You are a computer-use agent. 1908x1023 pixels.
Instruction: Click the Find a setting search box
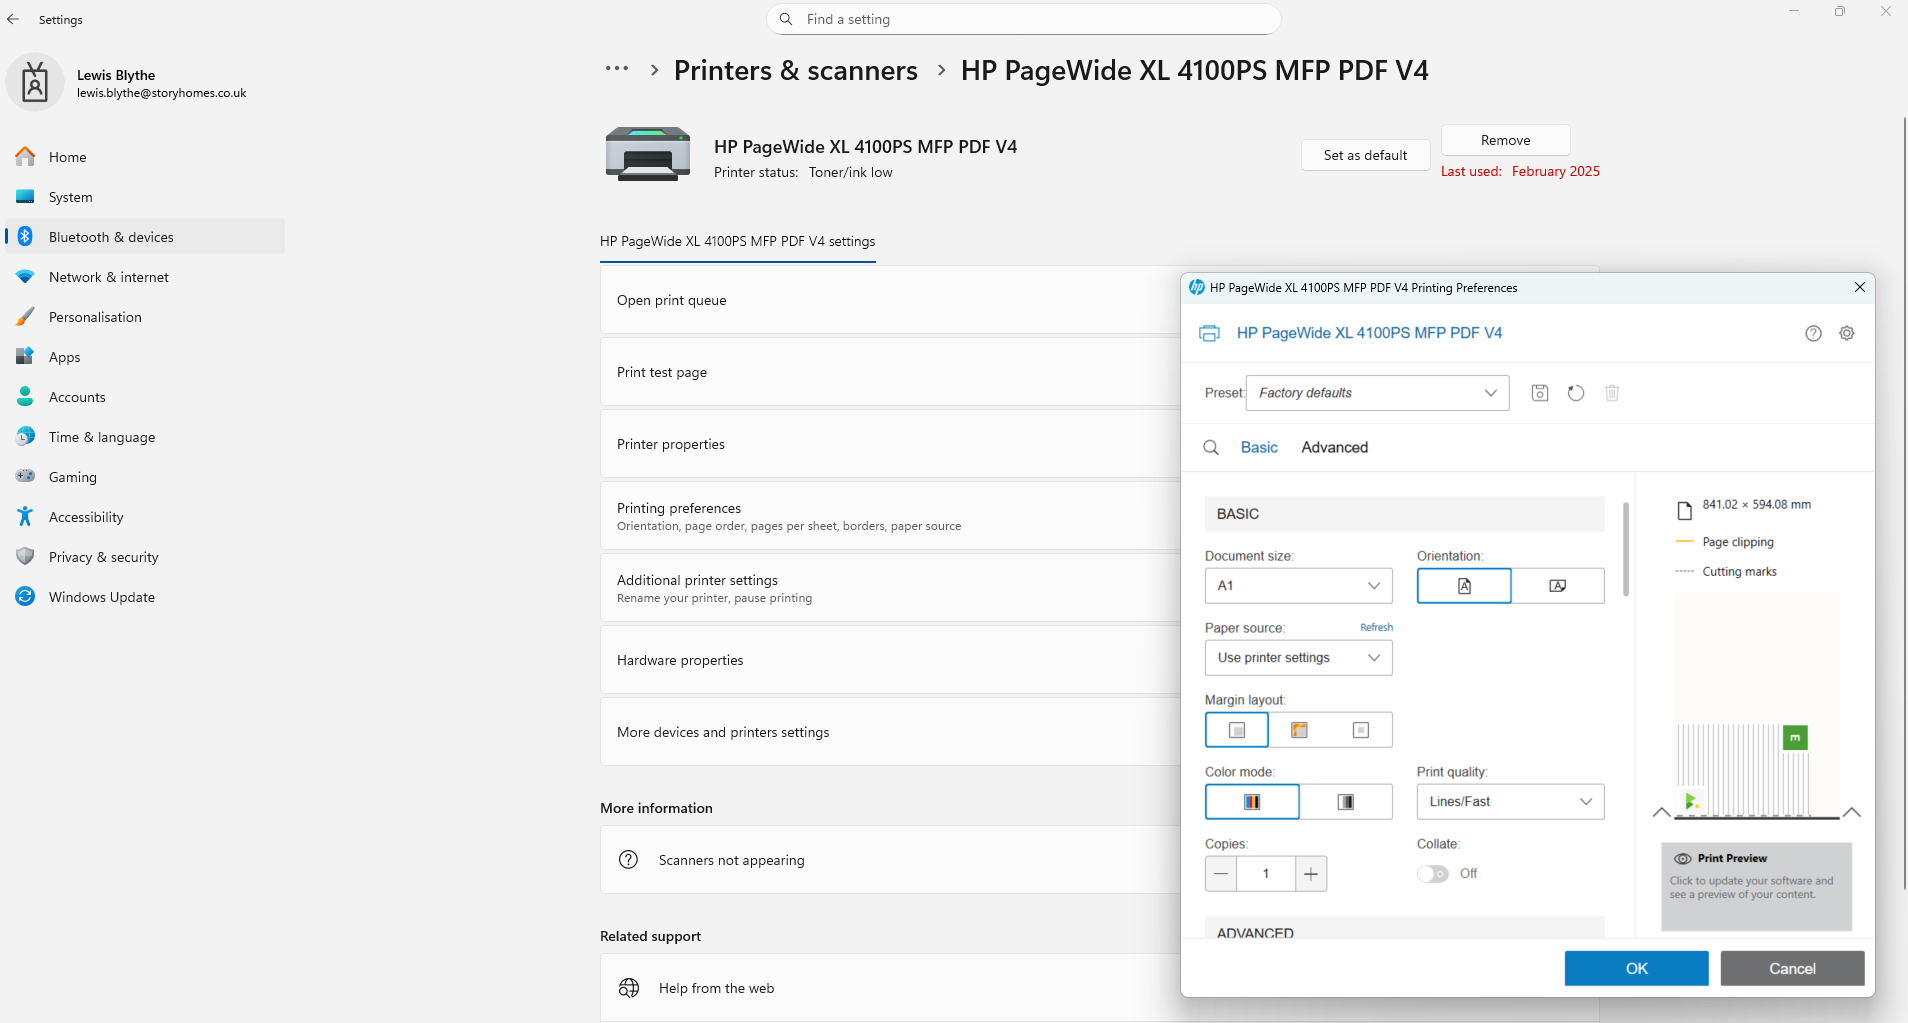pyautogui.click(x=1023, y=19)
